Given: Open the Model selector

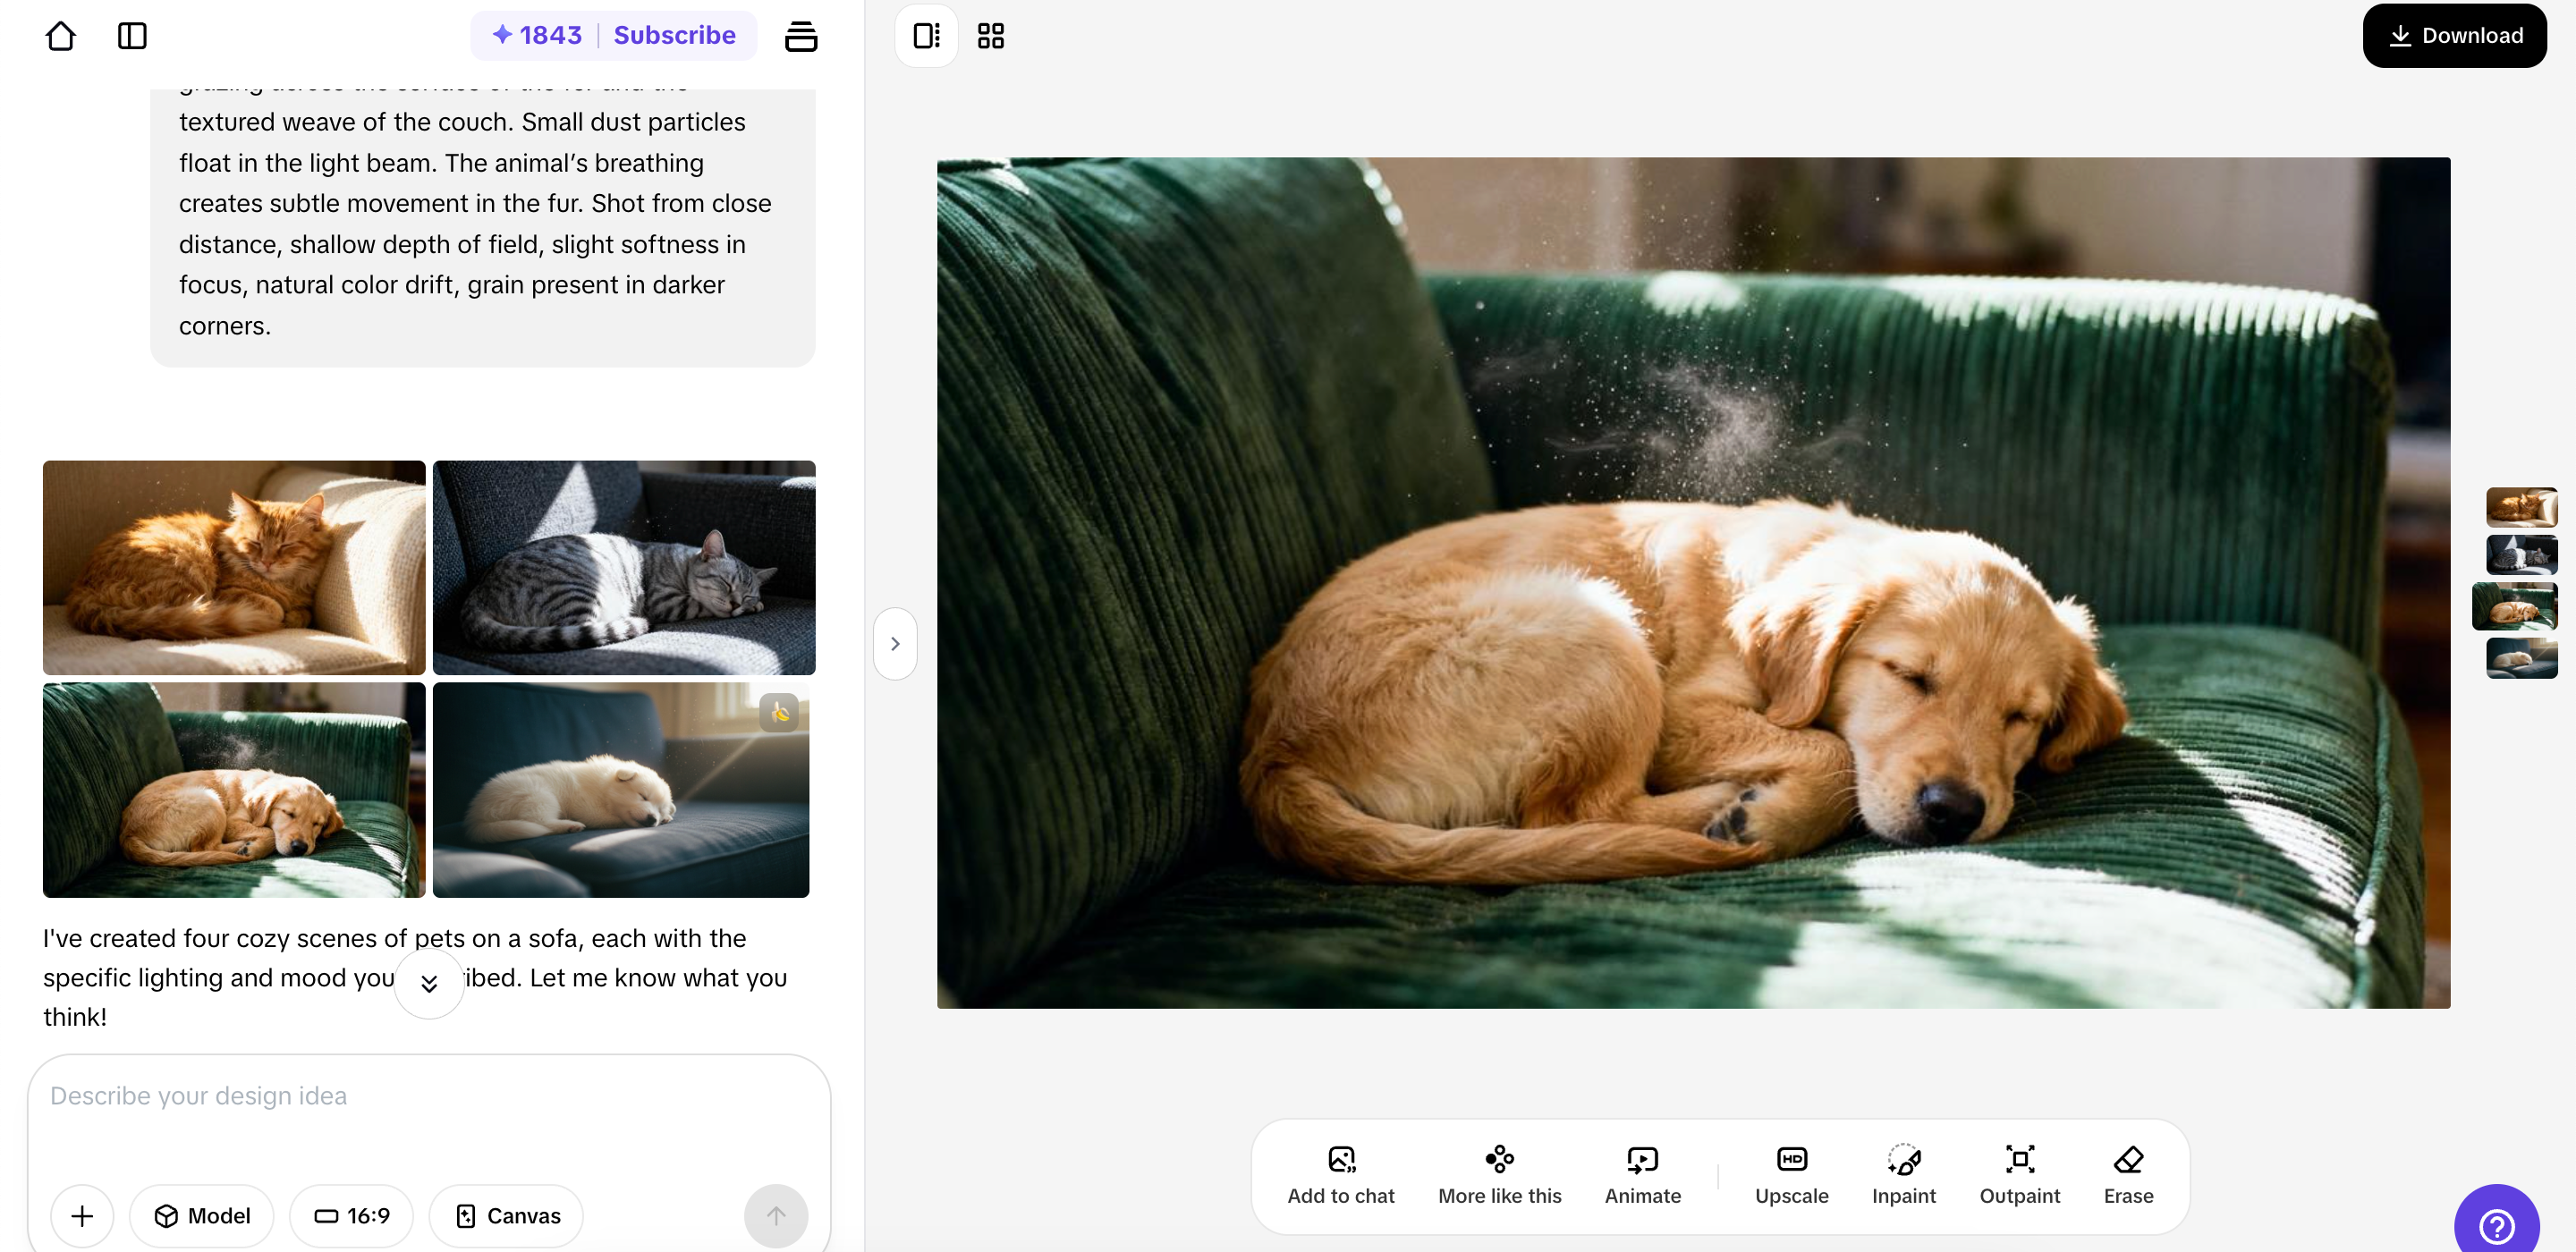Looking at the screenshot, I should click(201, 1215).
